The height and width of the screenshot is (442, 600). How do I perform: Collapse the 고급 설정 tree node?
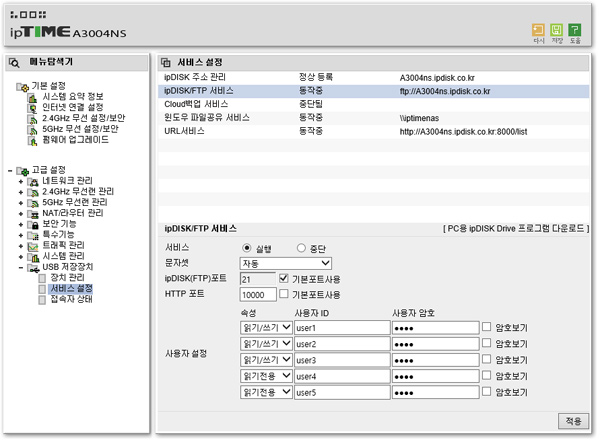pos(10,171)
